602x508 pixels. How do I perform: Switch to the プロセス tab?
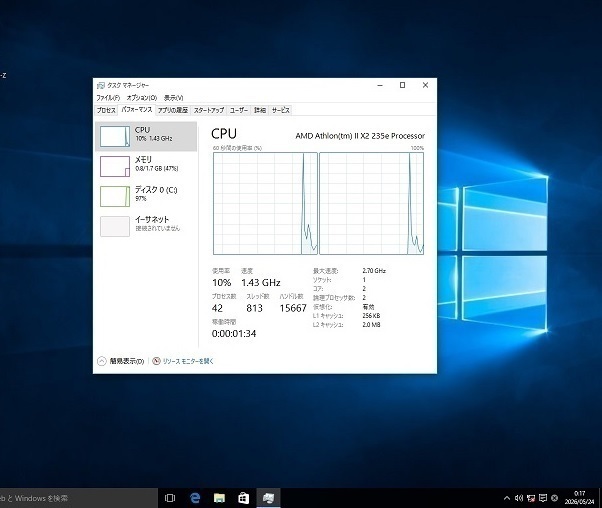106,110
